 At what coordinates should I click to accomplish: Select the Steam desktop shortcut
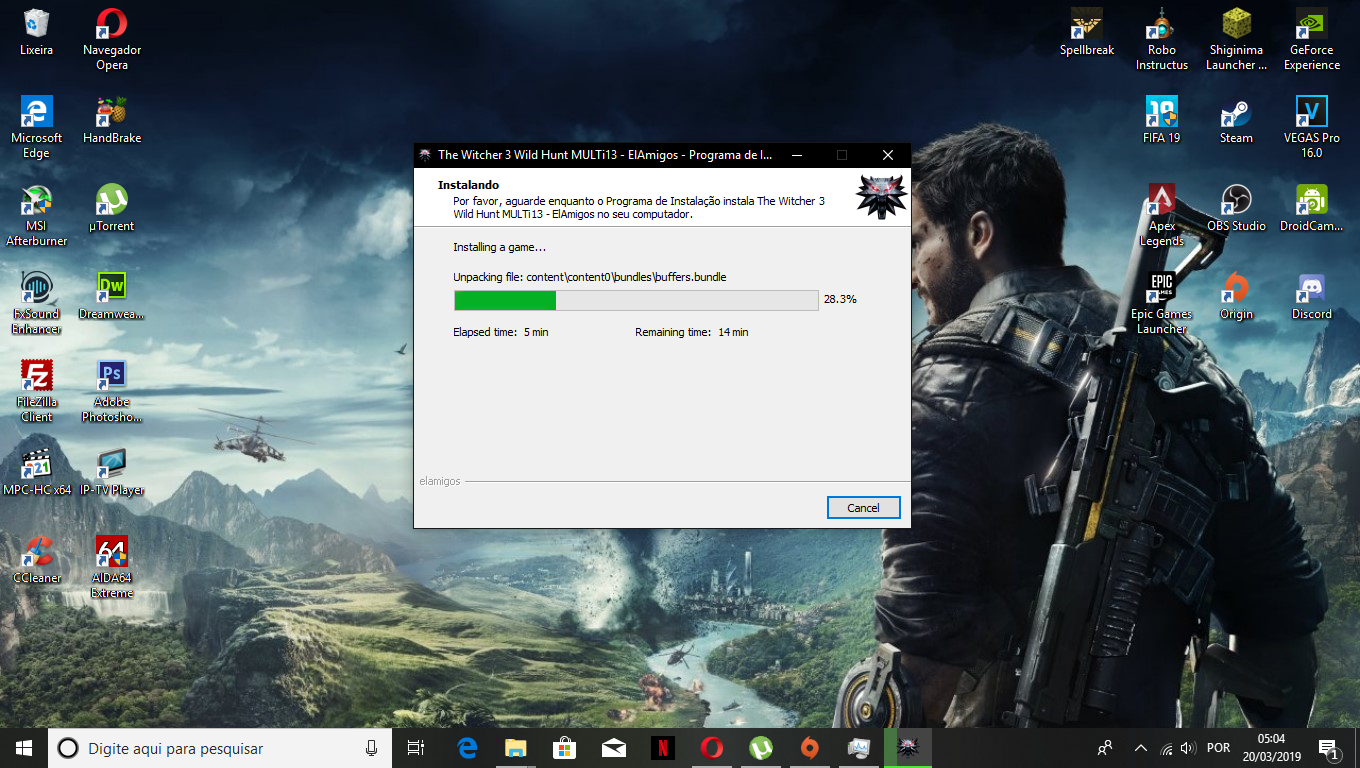pyautogui.click(x=1237, y=121)
